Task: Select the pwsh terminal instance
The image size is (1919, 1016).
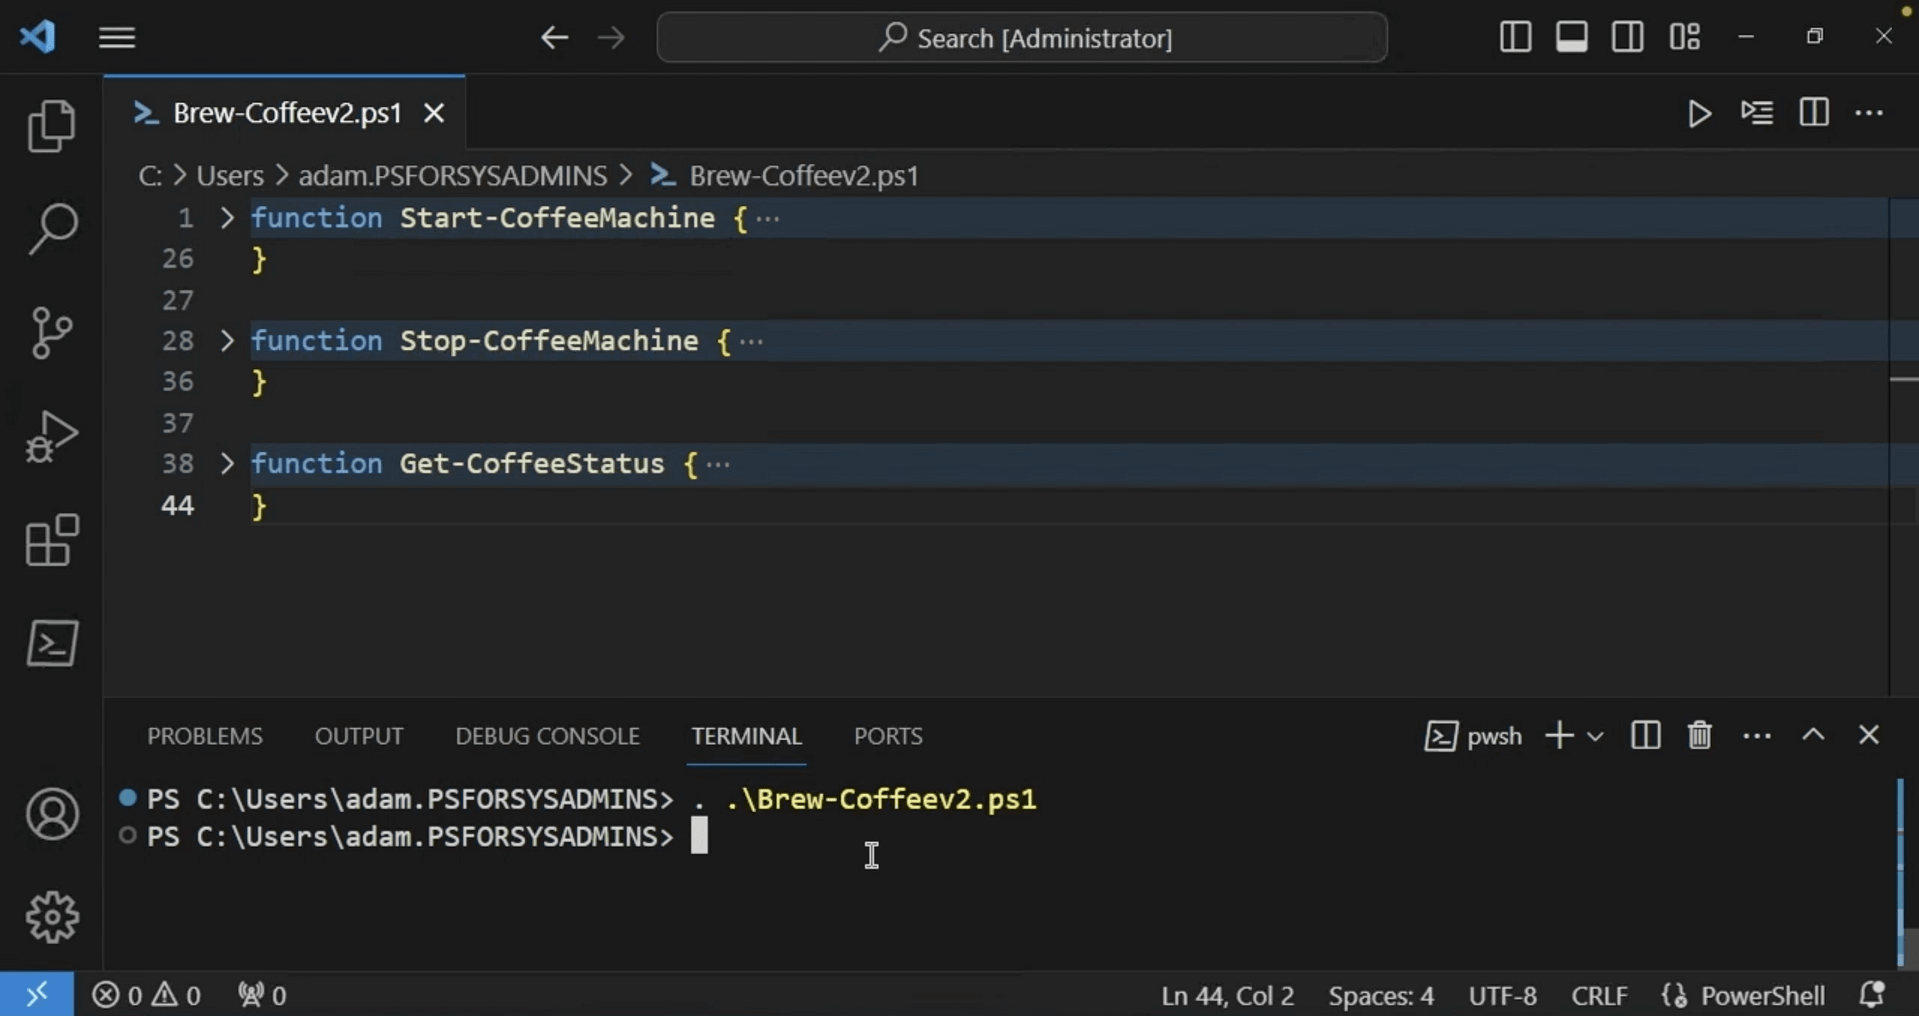Action: pos(1473,736)
